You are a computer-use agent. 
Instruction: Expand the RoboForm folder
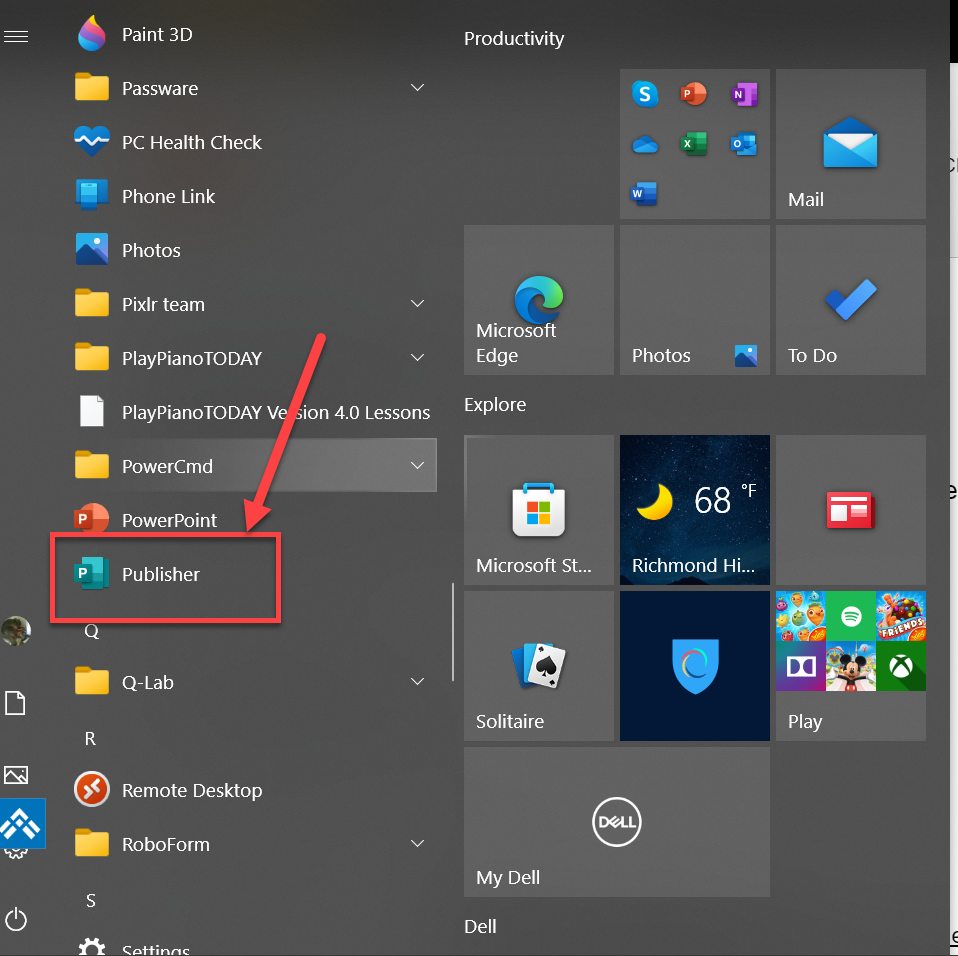point(417,844)
